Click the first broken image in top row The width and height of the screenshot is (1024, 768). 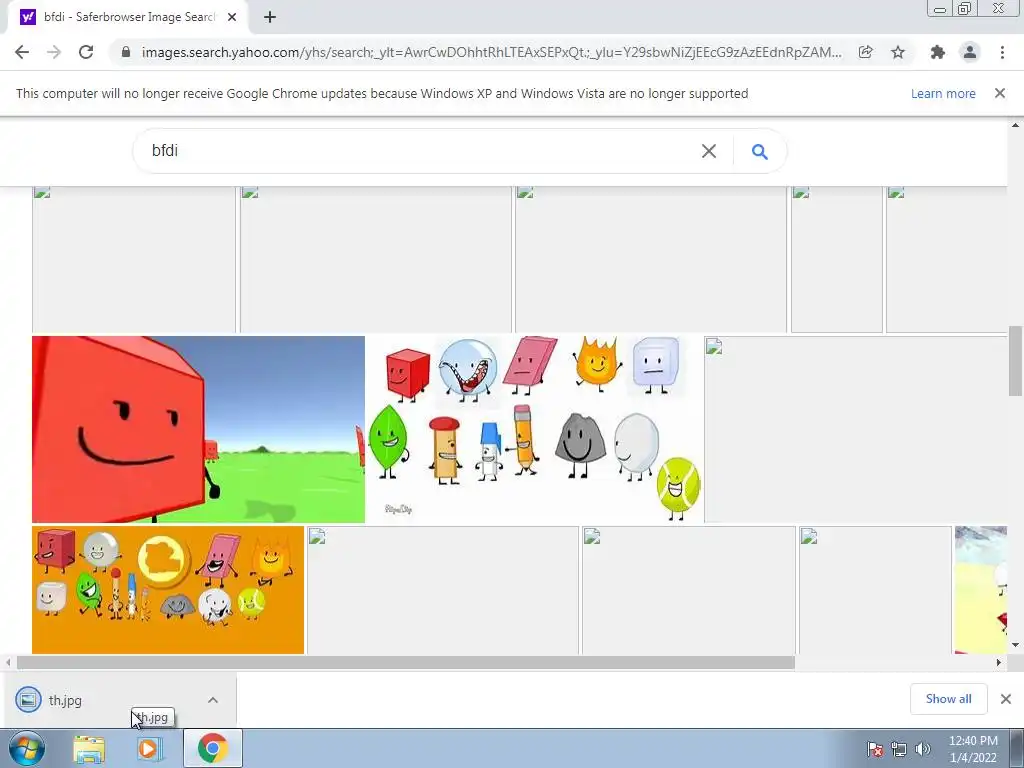[134, 259]
